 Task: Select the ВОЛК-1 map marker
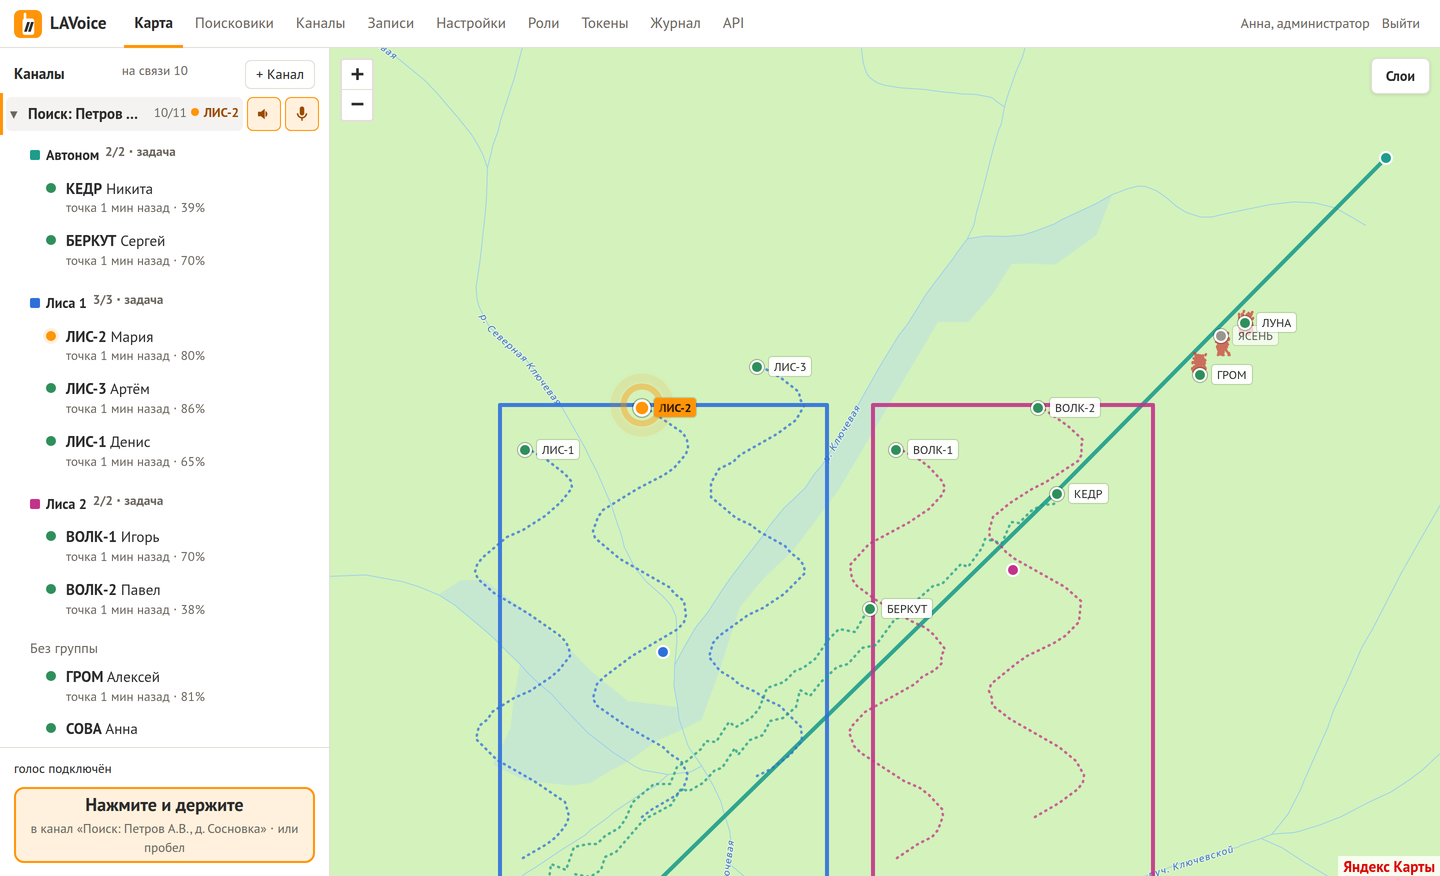[896, 450]
